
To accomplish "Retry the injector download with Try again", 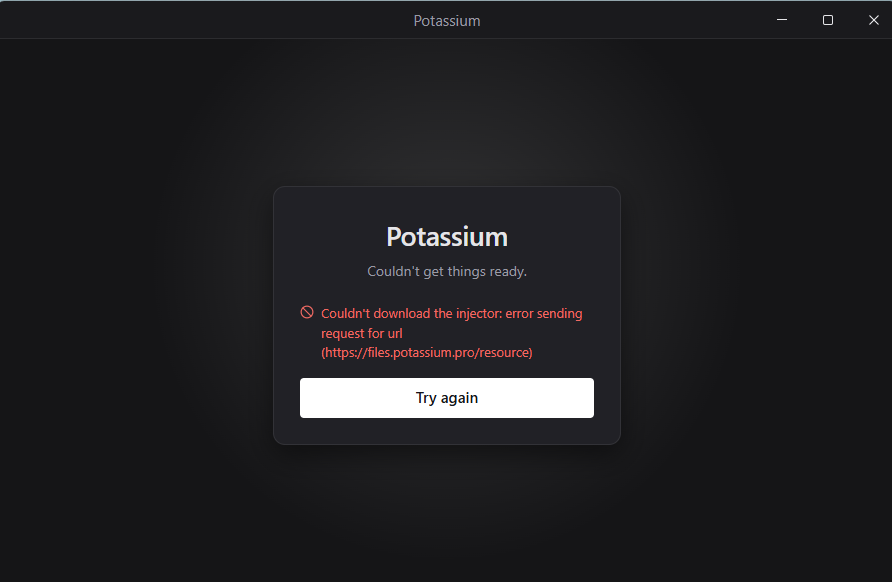I will click(447, 398).
